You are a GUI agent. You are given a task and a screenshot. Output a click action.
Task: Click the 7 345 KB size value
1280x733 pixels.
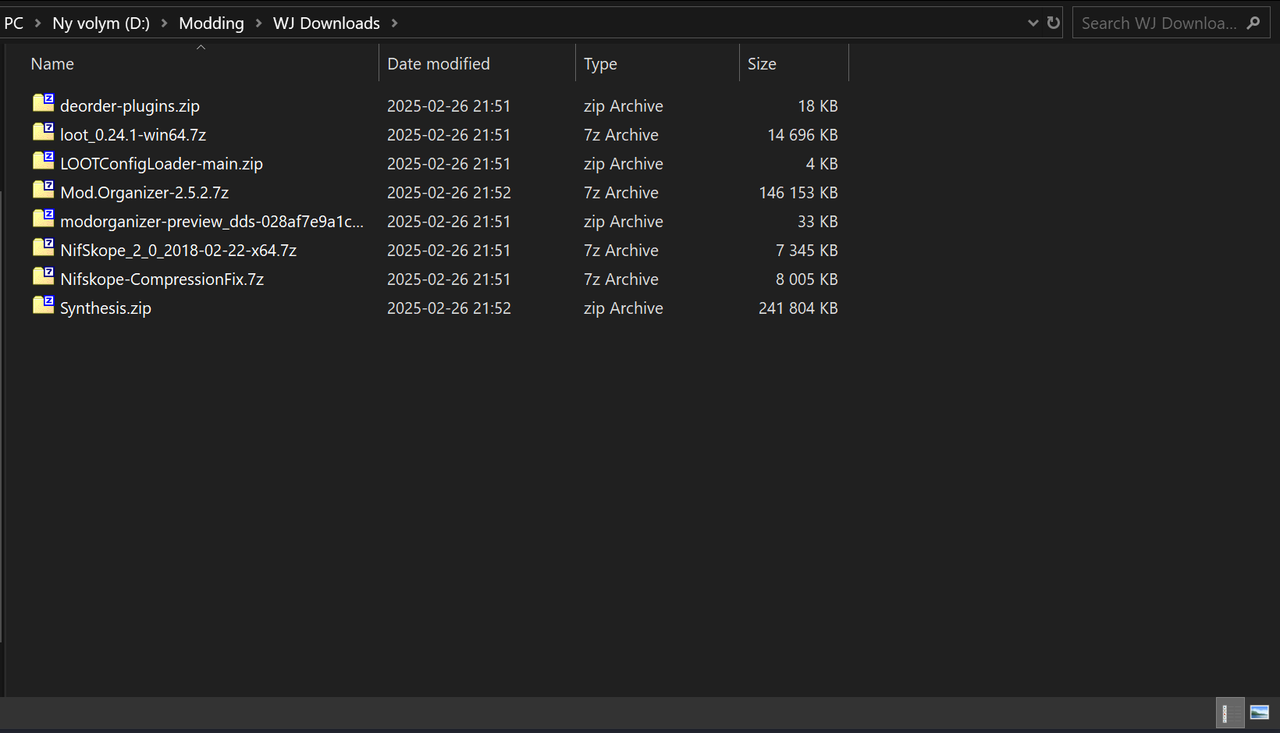(807, 251)
